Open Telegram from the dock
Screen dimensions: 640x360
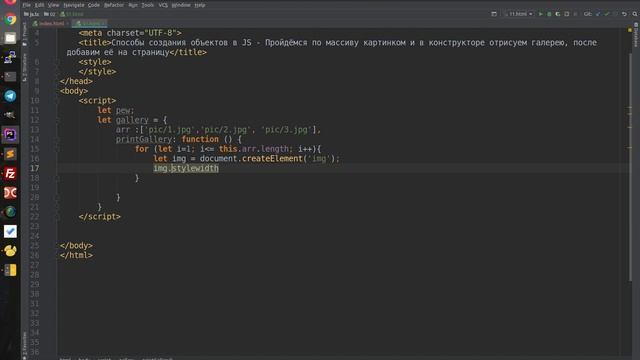click(x=10, y=96)
